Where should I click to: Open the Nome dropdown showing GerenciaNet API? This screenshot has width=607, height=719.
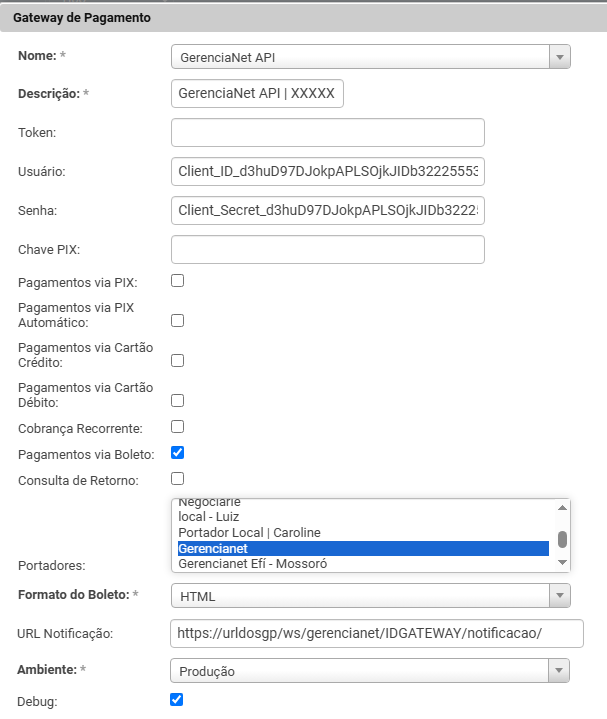[370, 57]
